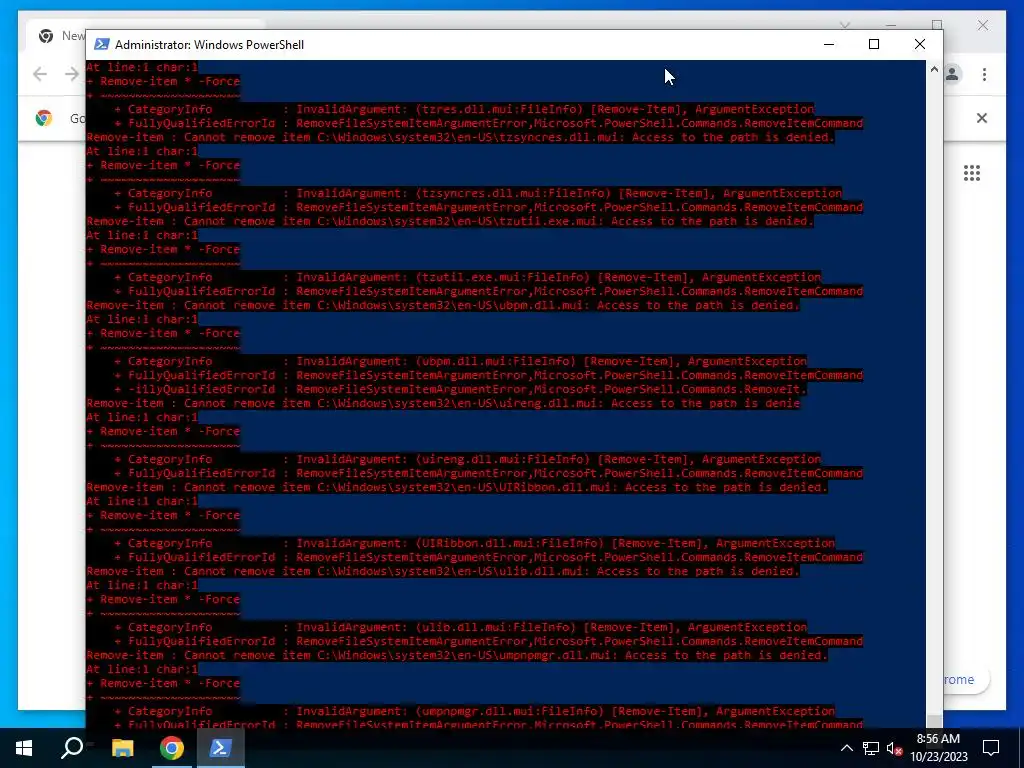Image resolution: width=1024 pixels, height=768 pixels.
Task: Click the CategoryInfo line for UIRibbon.dll.mui
Action: pos(475,543)
